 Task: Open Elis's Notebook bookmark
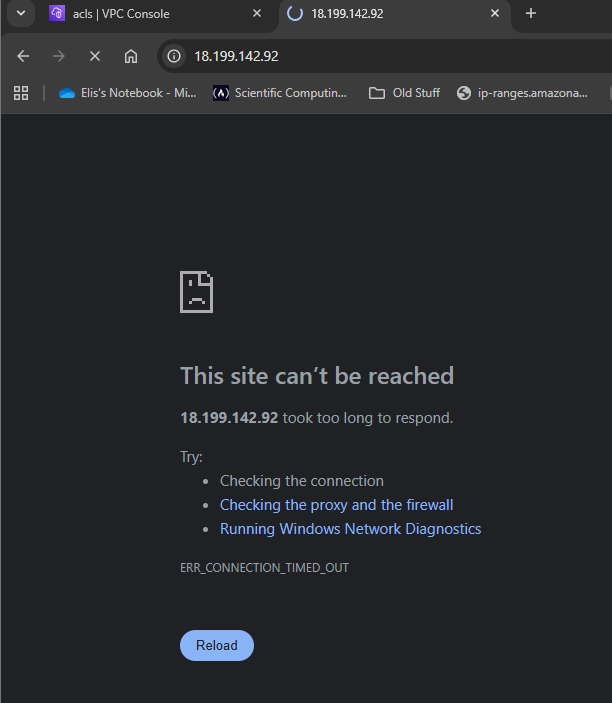pyautogui.click(x=128, y=93)
